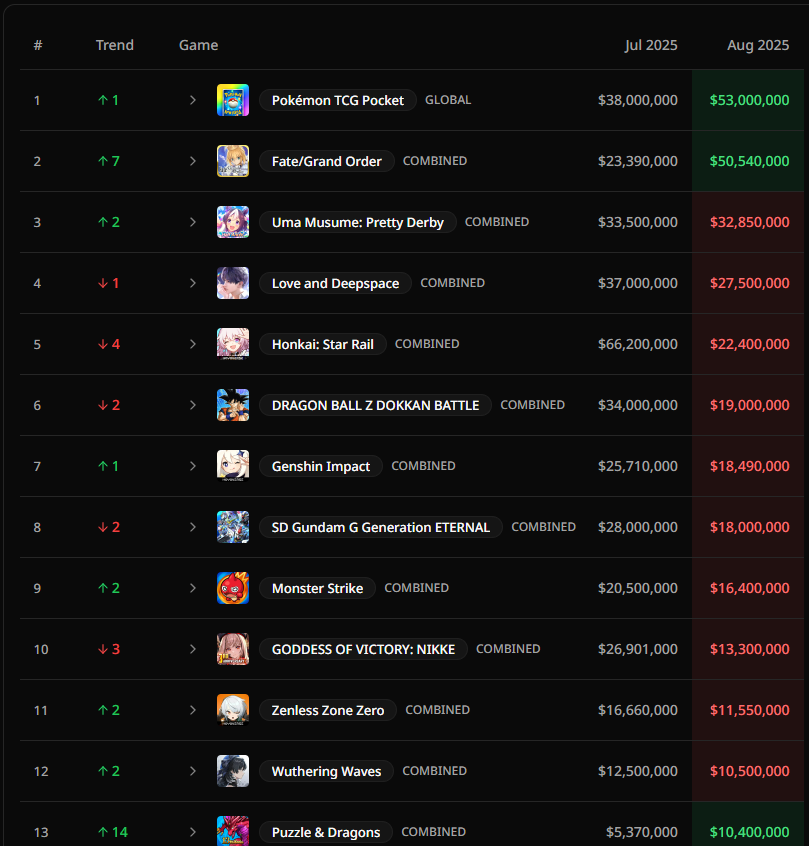Select the $11,550,000 Zenless Zone Zero value

pos(749,709)
